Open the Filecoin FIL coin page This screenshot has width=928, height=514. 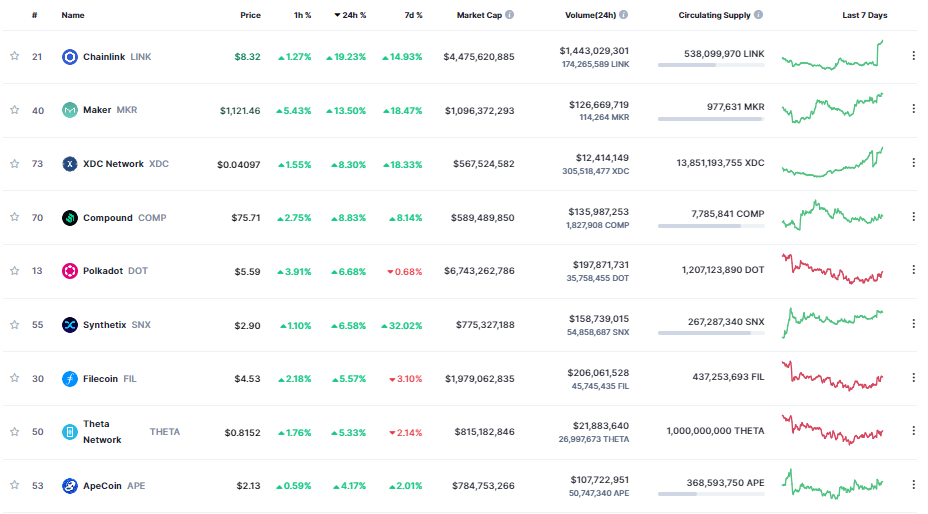[109, 378]
